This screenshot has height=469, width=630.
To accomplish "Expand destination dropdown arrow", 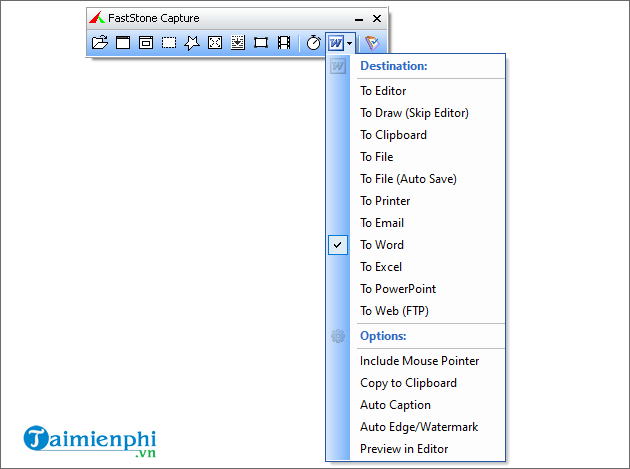I will click(x=350, y=43).
